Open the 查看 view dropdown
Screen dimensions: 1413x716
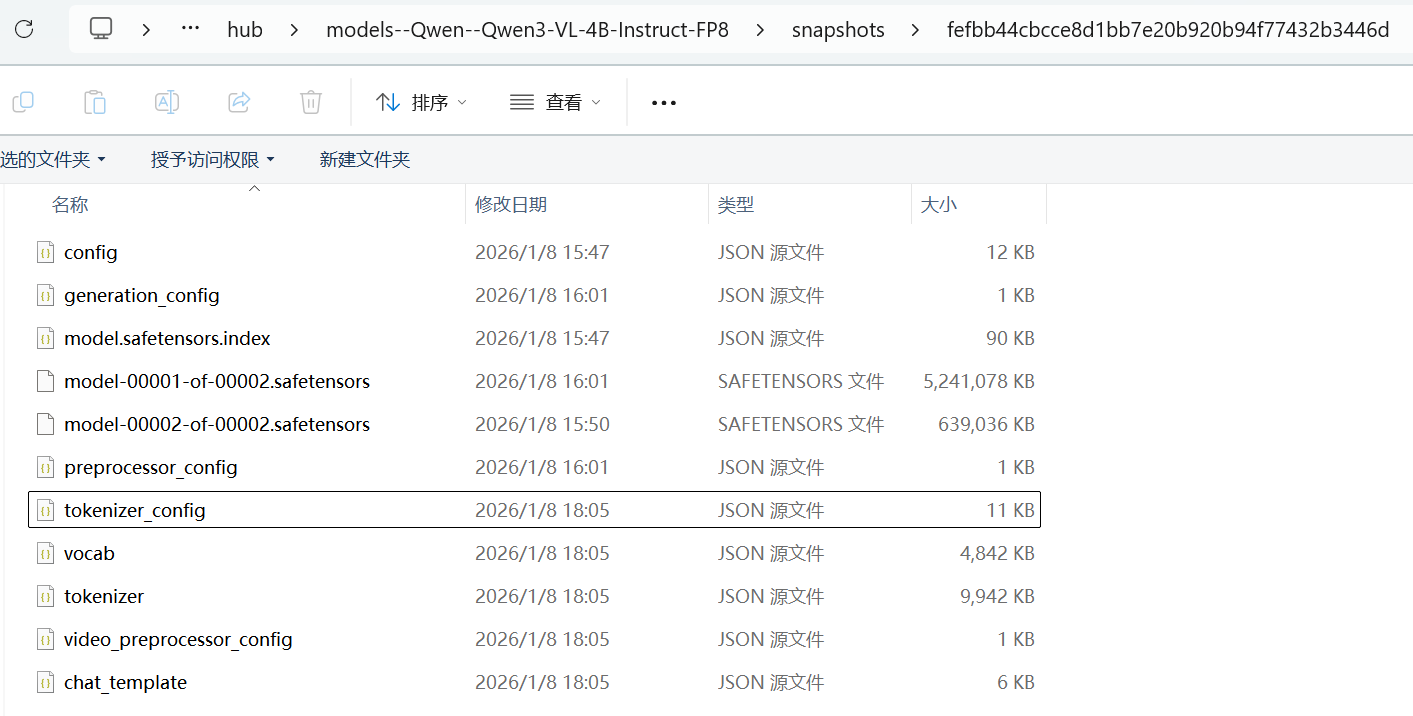click(556, 102)
